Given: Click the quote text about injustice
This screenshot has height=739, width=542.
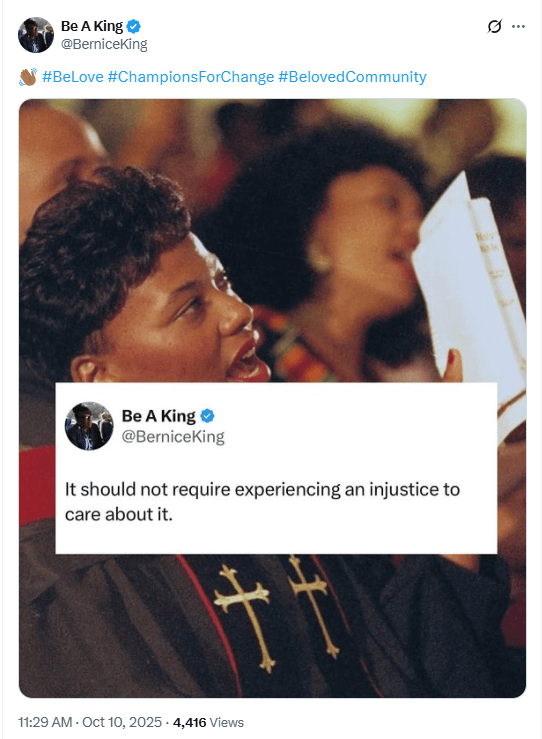Looking at the screenshot, I should [262, 501].
